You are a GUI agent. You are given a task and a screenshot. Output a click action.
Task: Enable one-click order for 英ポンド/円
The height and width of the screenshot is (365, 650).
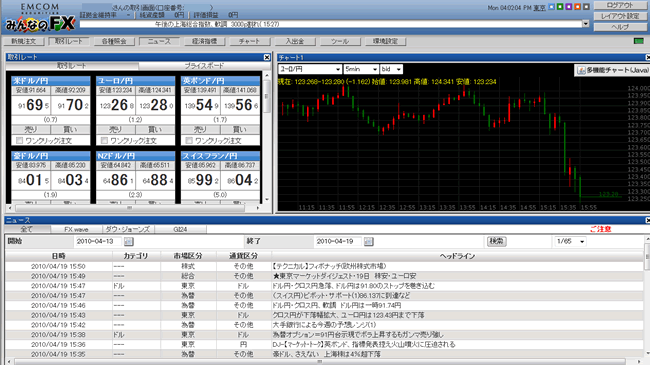pyautogui.click(x=189, y=141)
